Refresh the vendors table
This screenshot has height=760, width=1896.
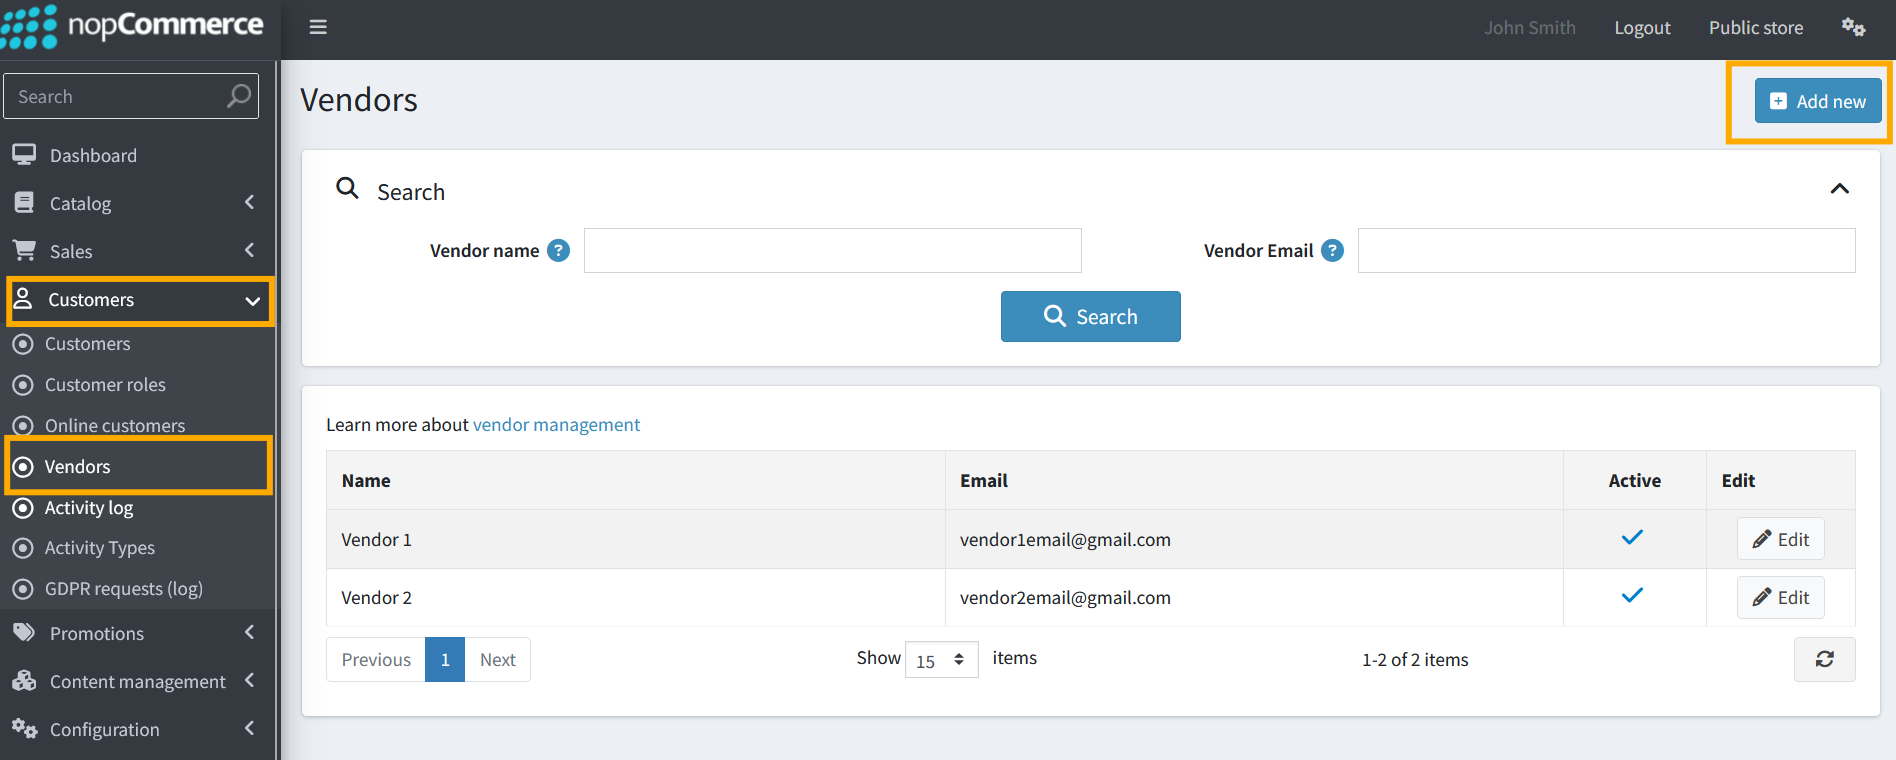coord(1824,659)
